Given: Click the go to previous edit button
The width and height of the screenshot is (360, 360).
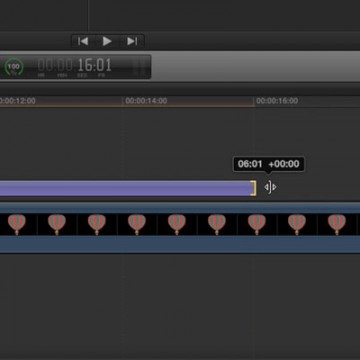Looking at the screenshot, I should [83, 41].
